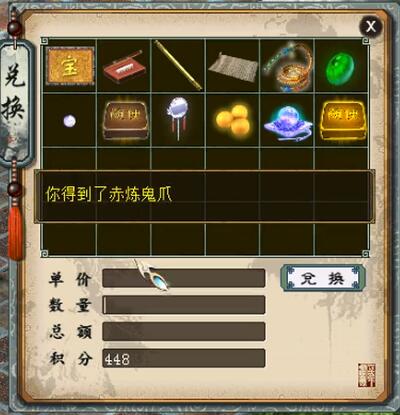400x415 pixels.
Task: Pick the red box item
Action: point(124,68)
